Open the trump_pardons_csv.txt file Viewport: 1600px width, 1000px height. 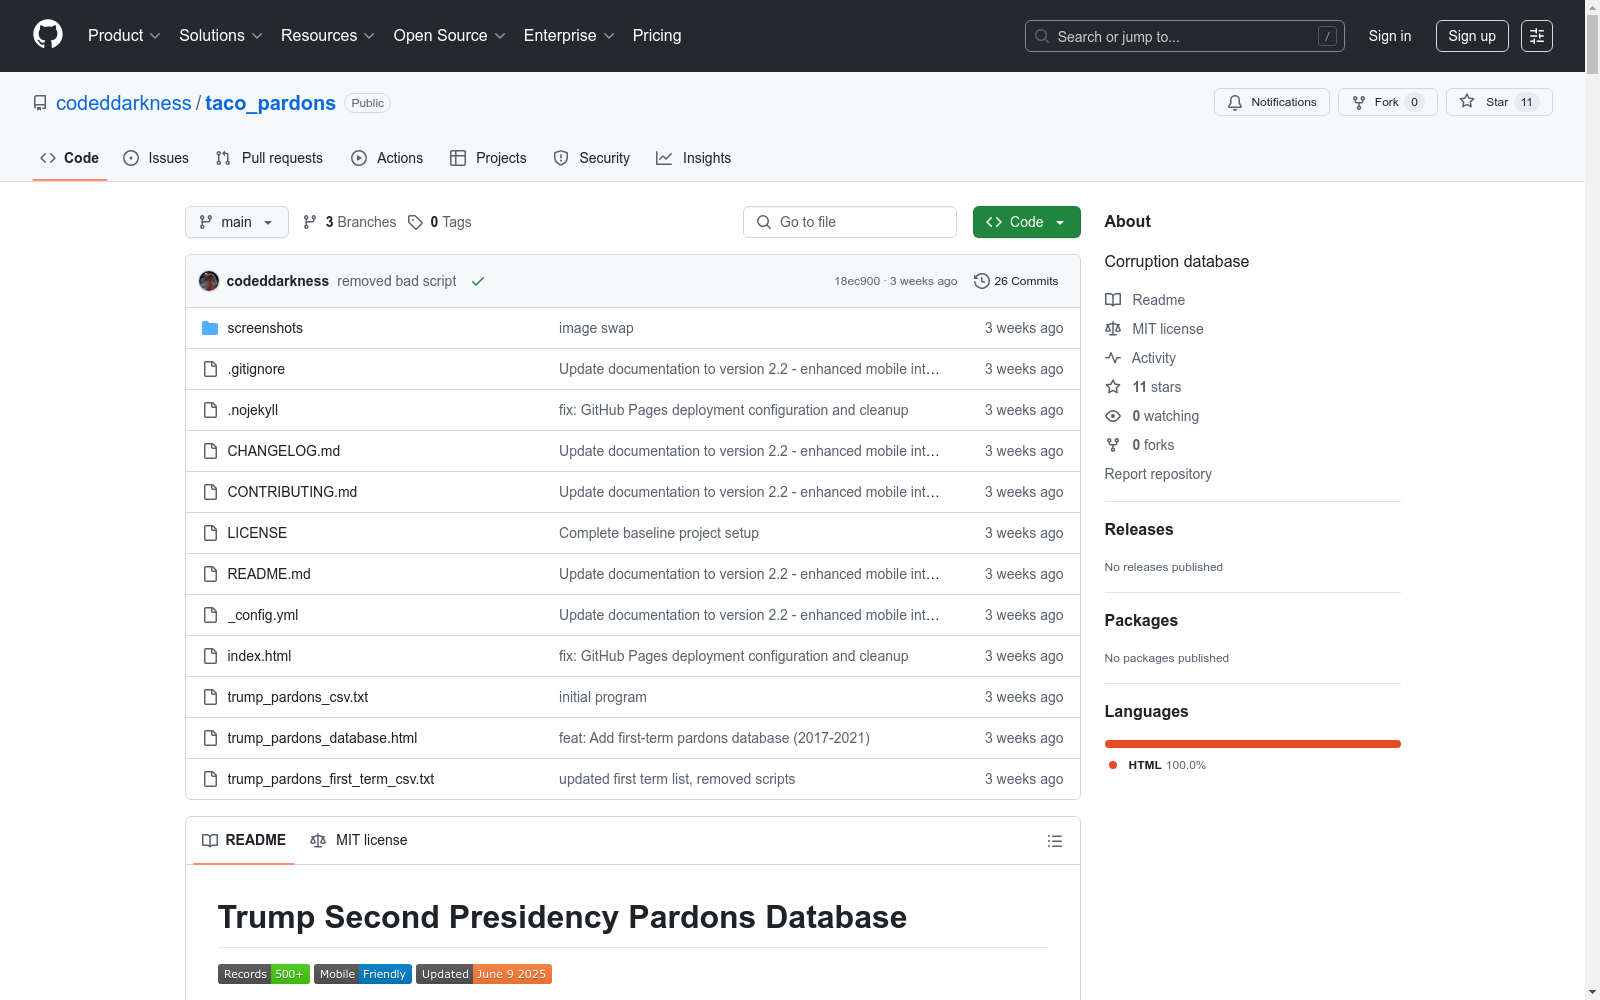pos(298,697)
